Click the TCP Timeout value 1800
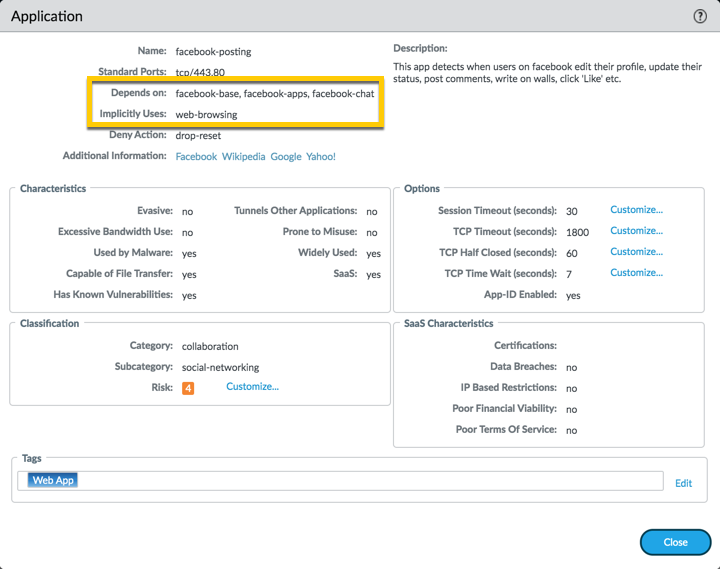 pos(577,232)
